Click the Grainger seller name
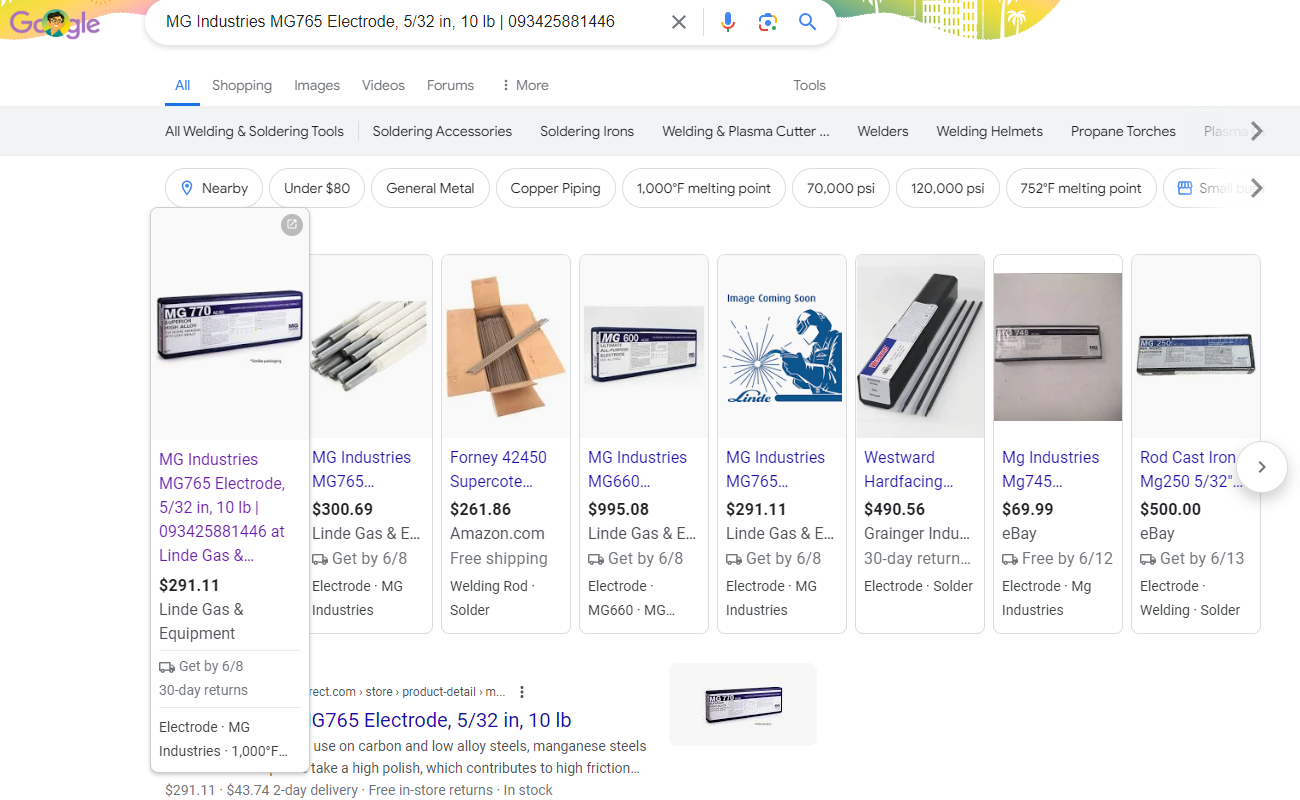This screenshot has height=800, width=1300. pos(917,534)
